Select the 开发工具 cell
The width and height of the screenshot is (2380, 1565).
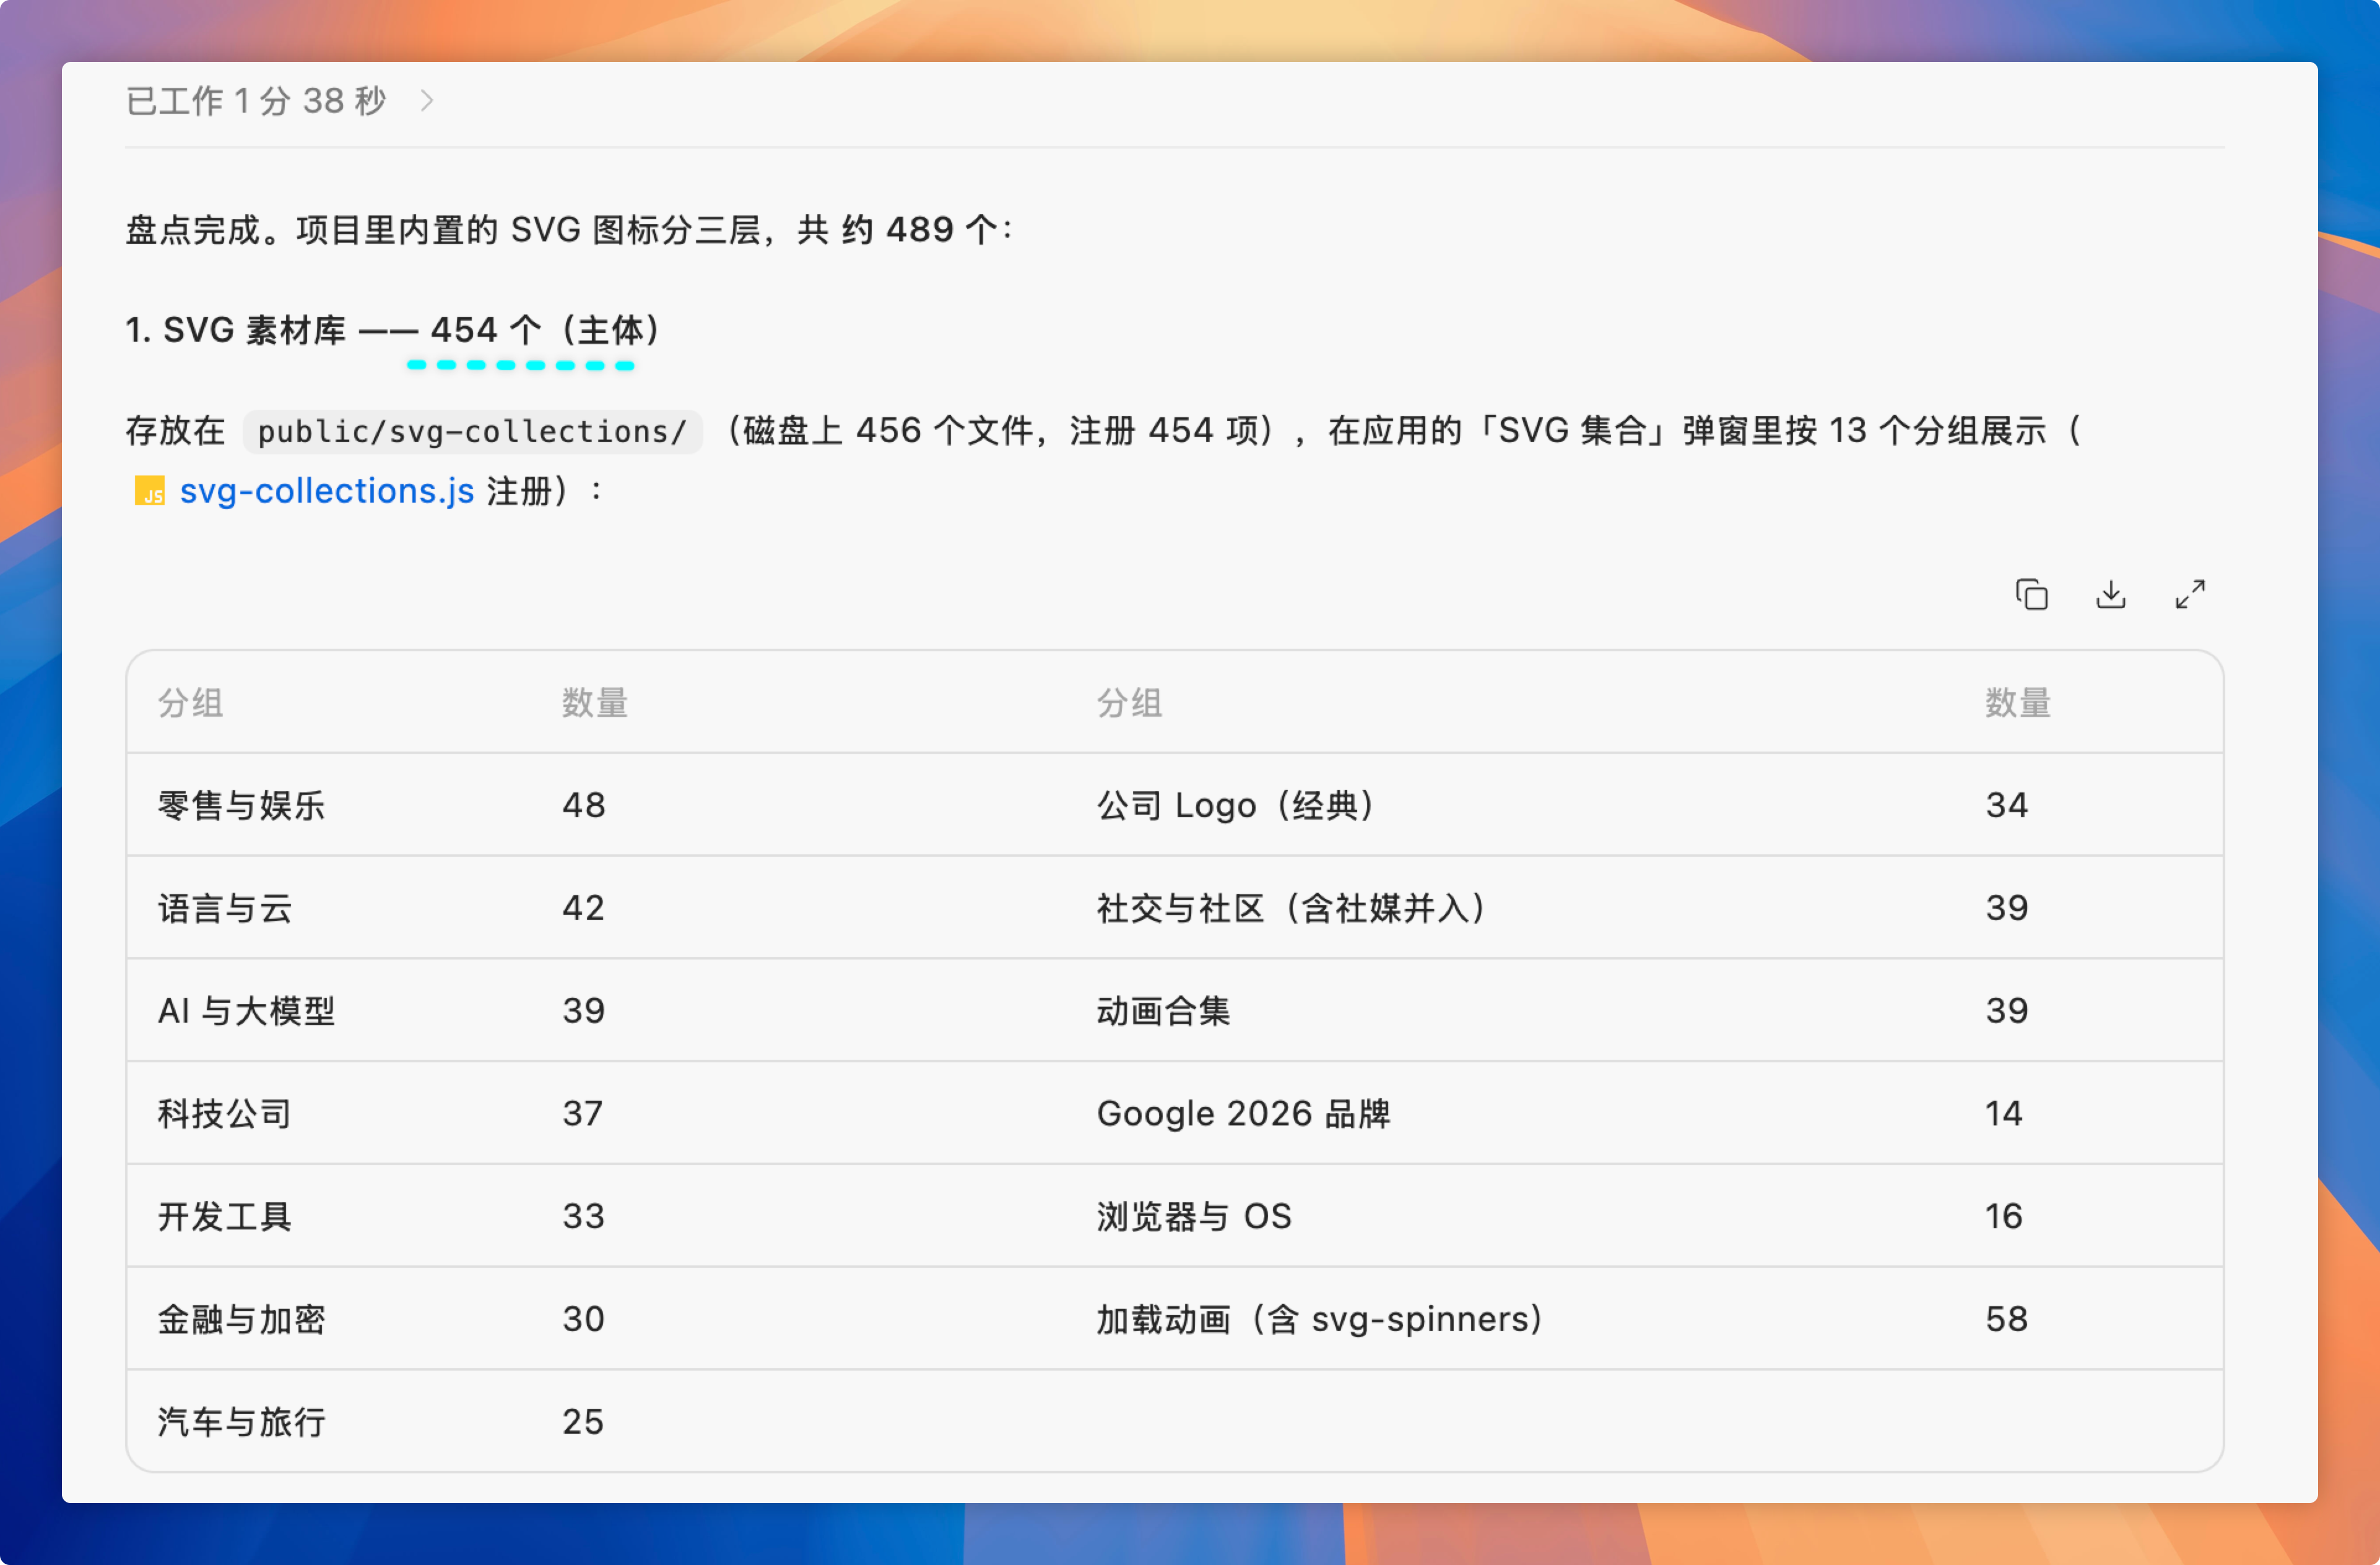(225, 1216)
